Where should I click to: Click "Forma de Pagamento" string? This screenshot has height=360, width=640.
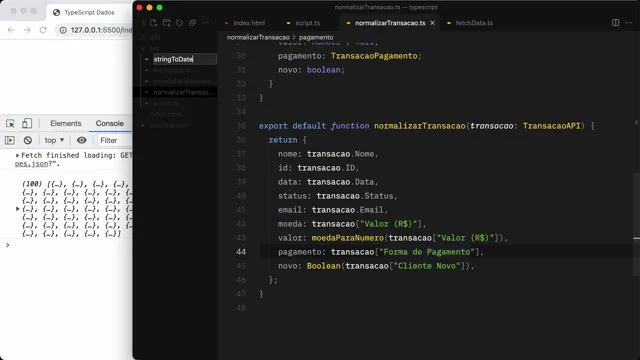pos(426,252)
